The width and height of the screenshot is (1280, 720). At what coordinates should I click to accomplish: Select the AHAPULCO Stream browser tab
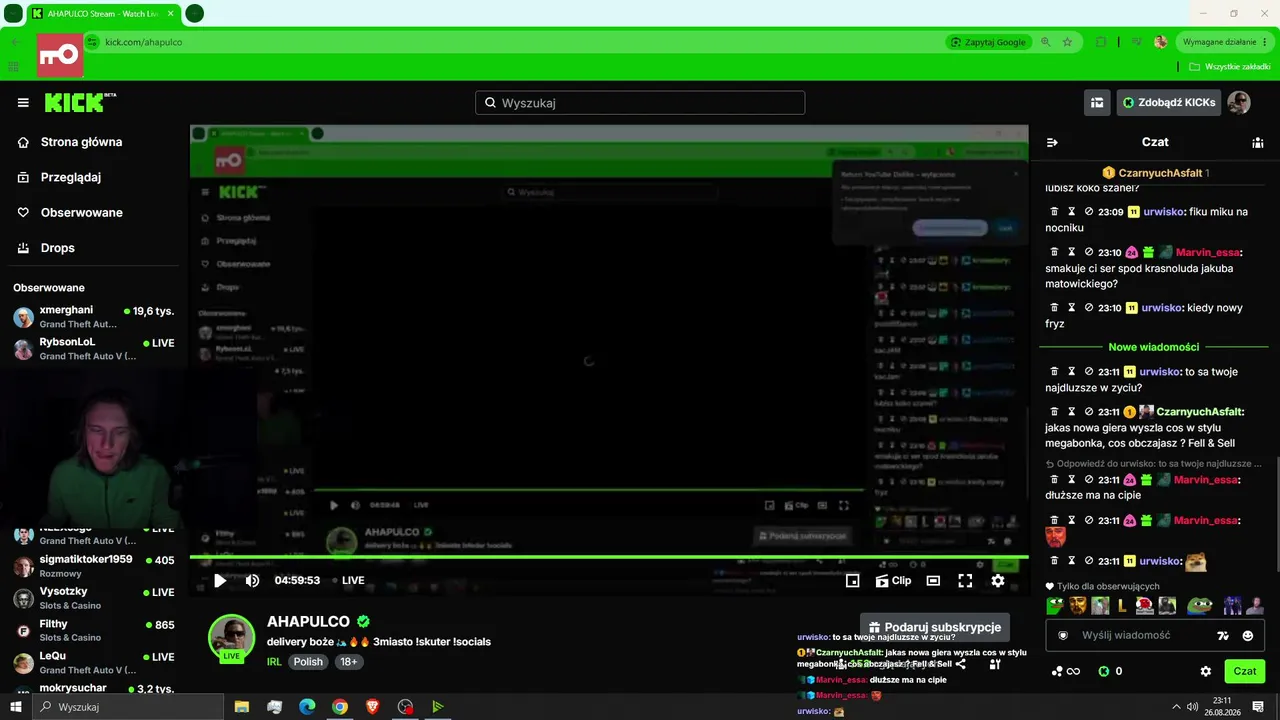click(x=103, y=14)
